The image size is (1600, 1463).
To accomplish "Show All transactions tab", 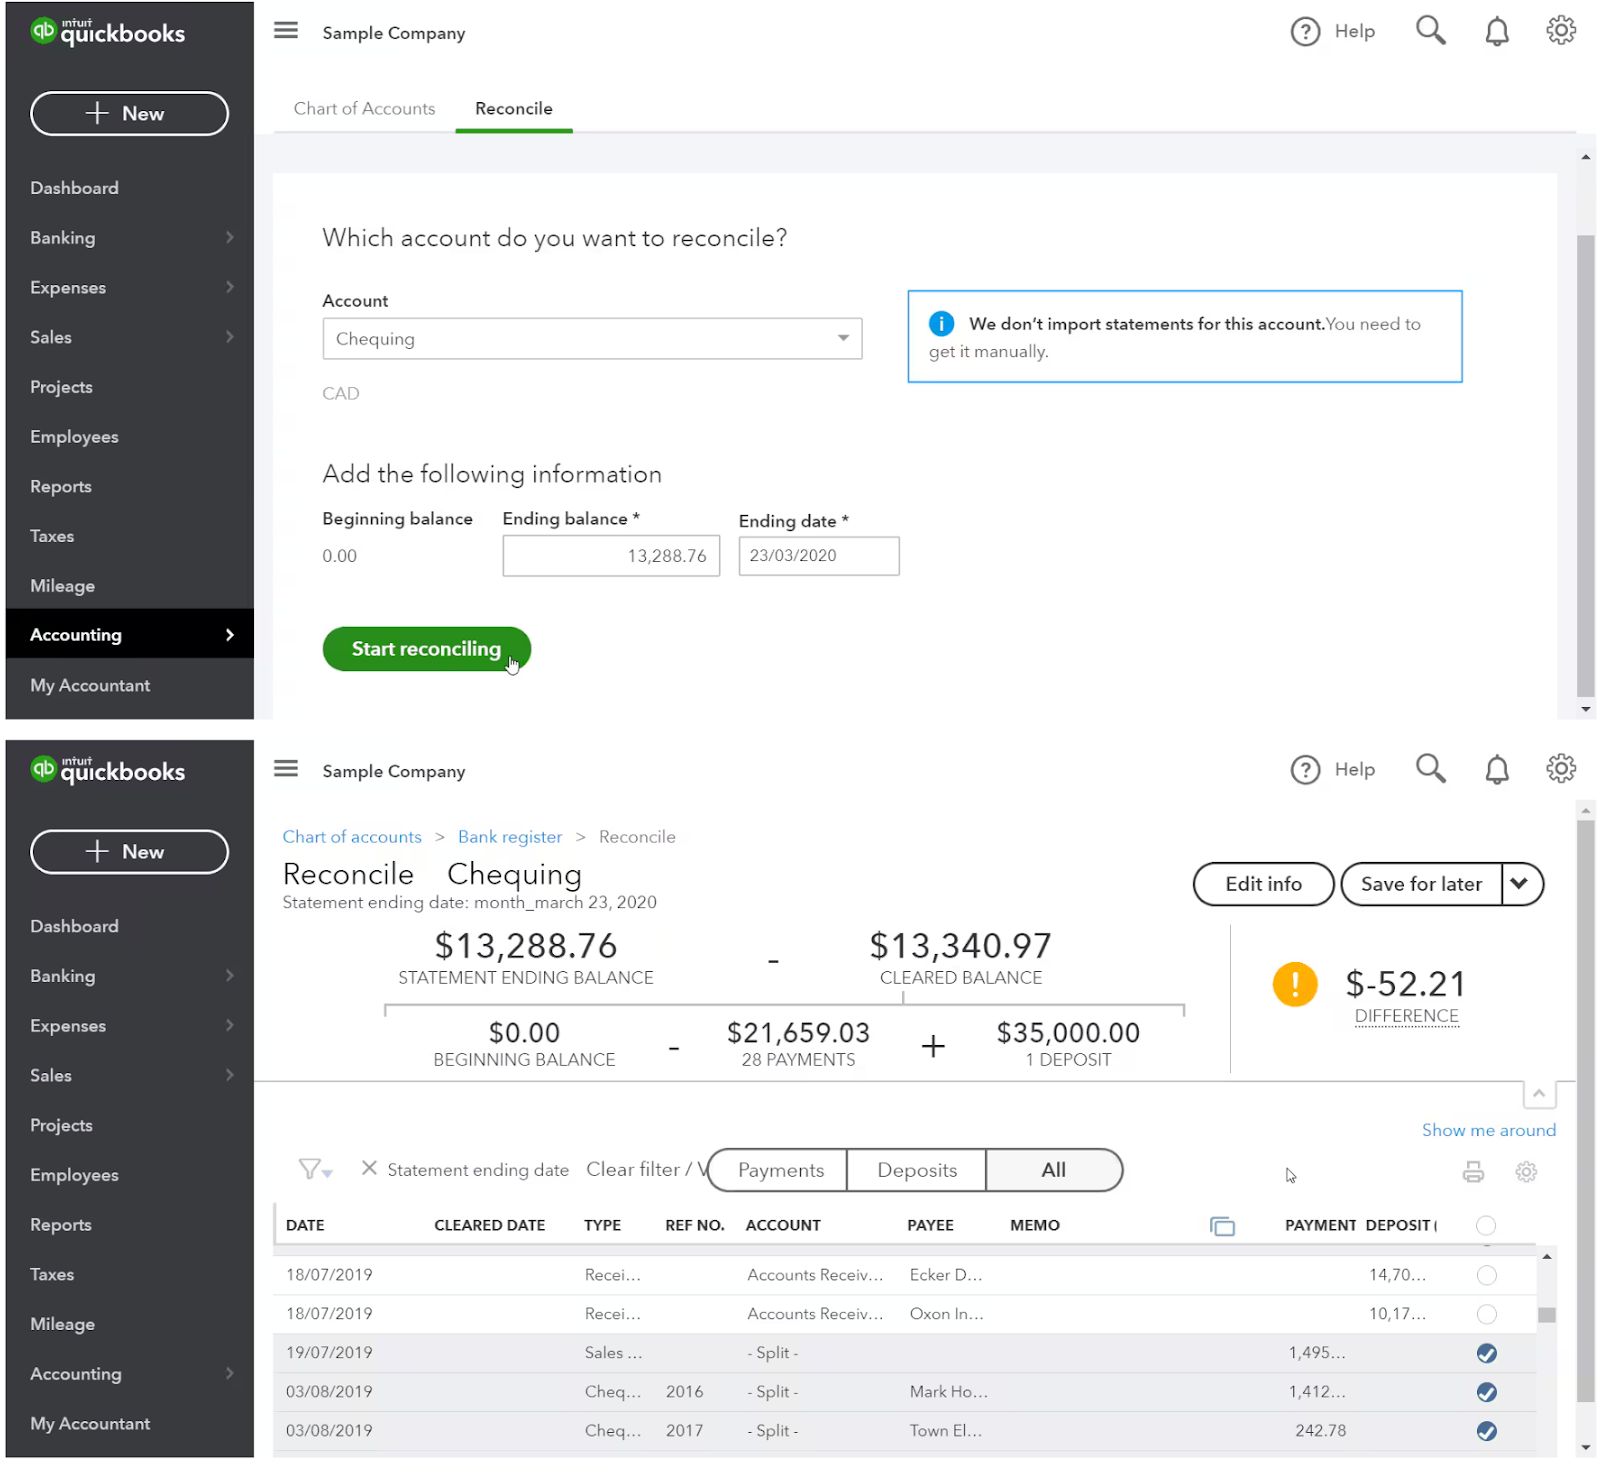I will pos(1054,1170).
